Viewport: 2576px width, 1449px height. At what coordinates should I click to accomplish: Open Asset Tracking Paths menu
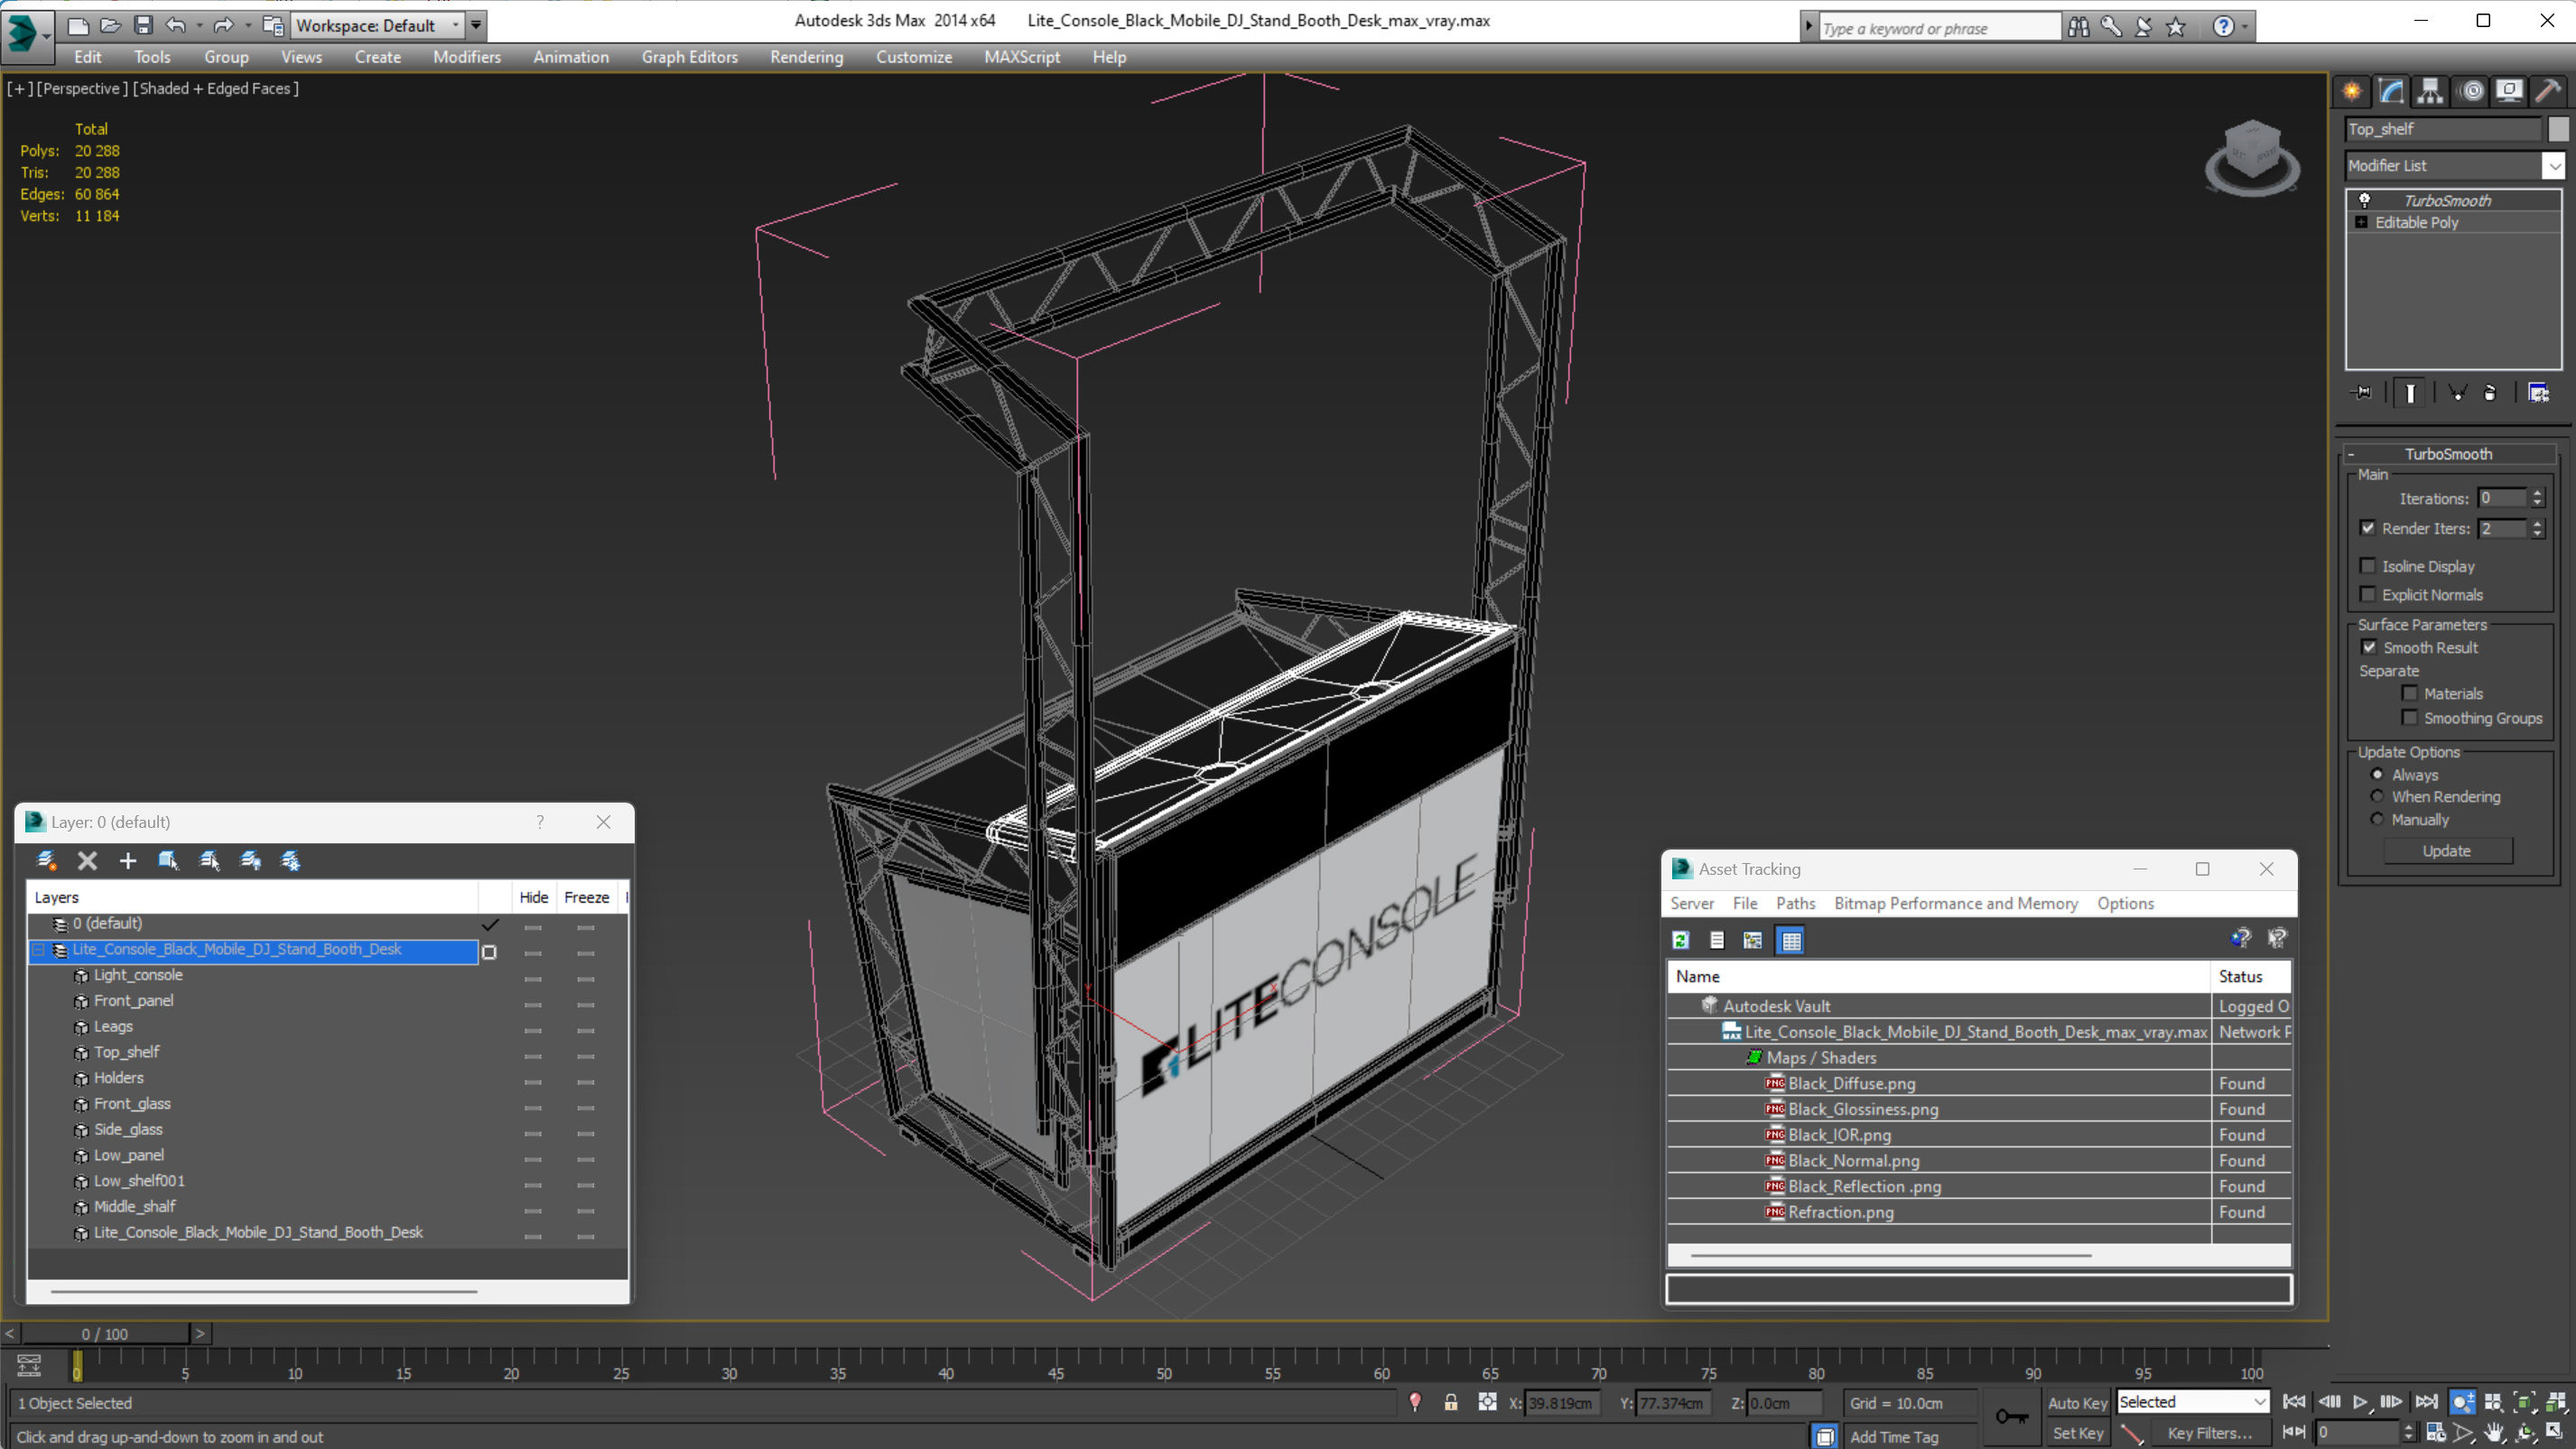pyautogui.click(x=1795, y=903)
